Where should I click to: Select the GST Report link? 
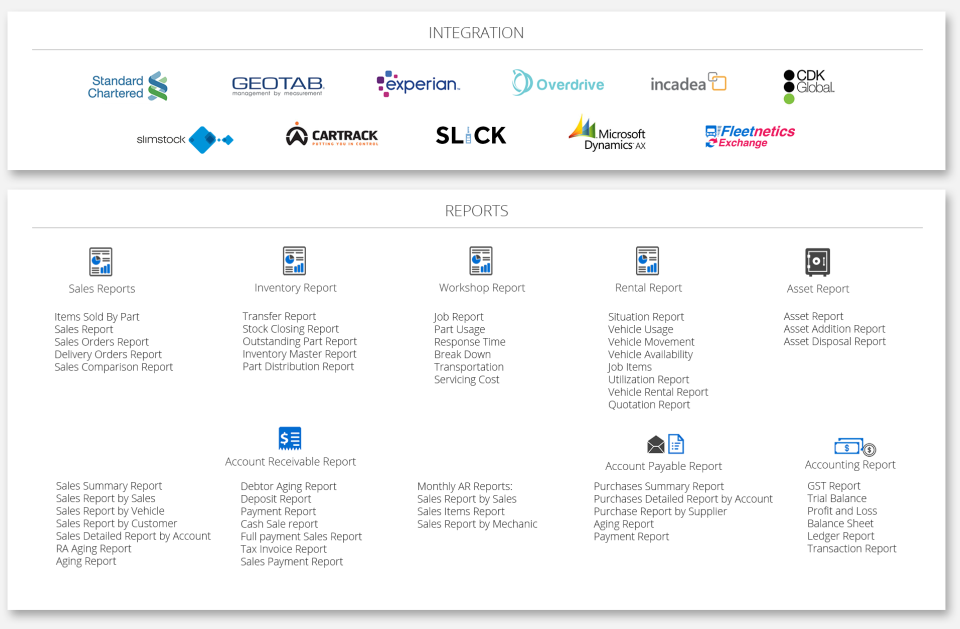click(x=833, y=485)
